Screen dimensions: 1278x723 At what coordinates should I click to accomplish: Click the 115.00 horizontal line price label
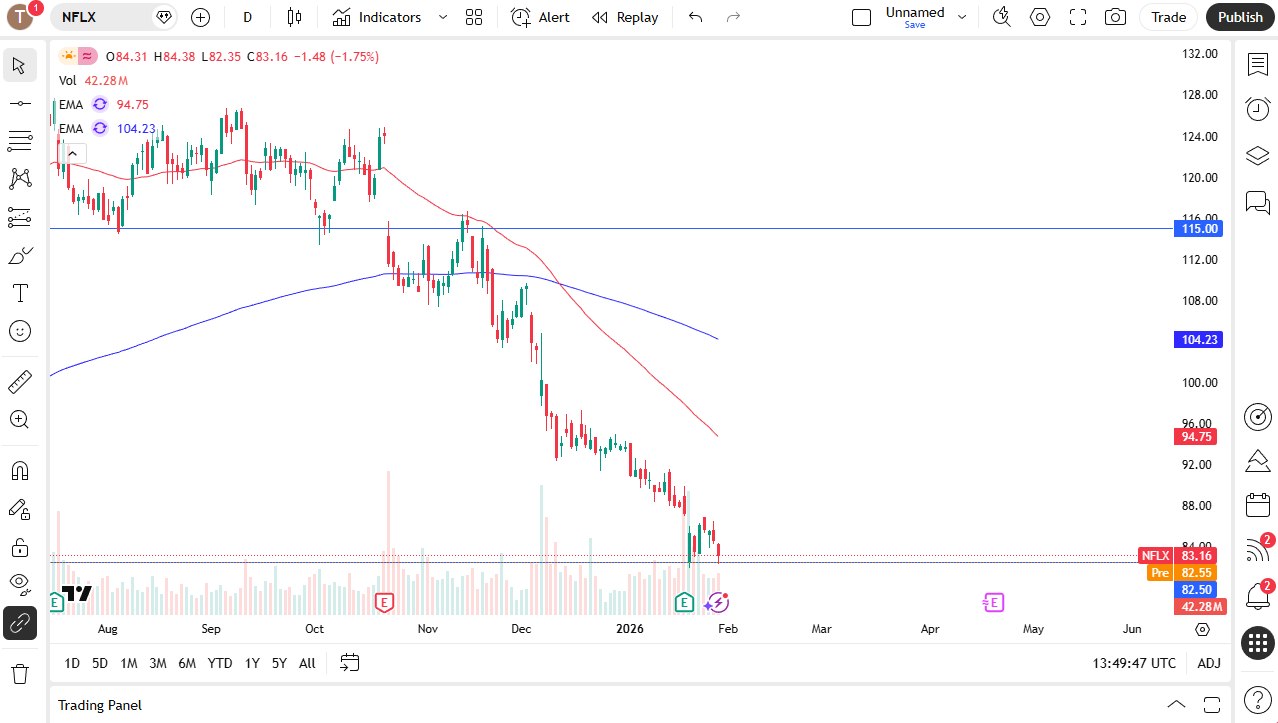pos(1198,229)
